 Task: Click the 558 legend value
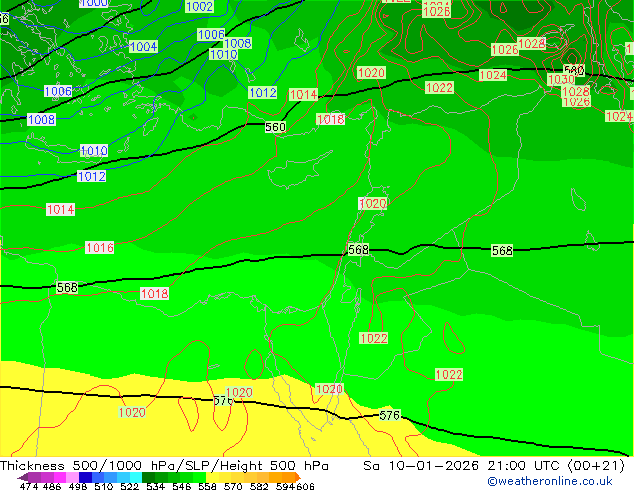(207, 486)
